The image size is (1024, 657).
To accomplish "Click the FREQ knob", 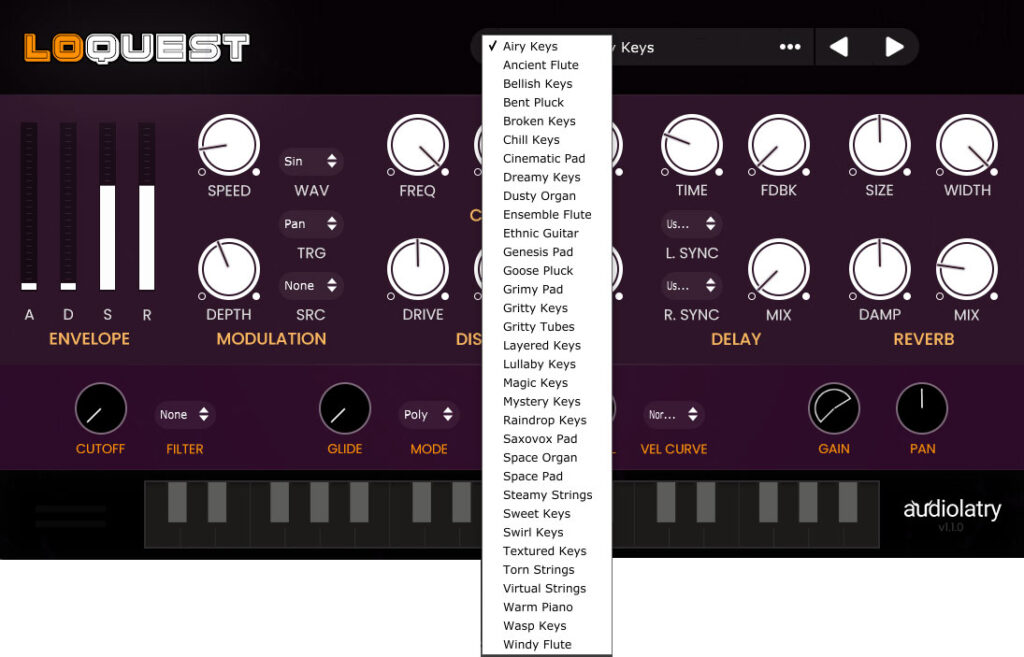I will pyautogui.click(x=417, y=145).
